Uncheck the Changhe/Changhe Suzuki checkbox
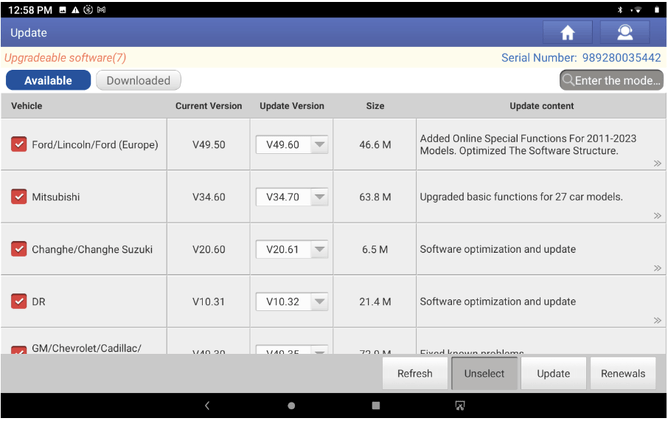The width and height of the screenshot is (668, 421). point(19,249)
